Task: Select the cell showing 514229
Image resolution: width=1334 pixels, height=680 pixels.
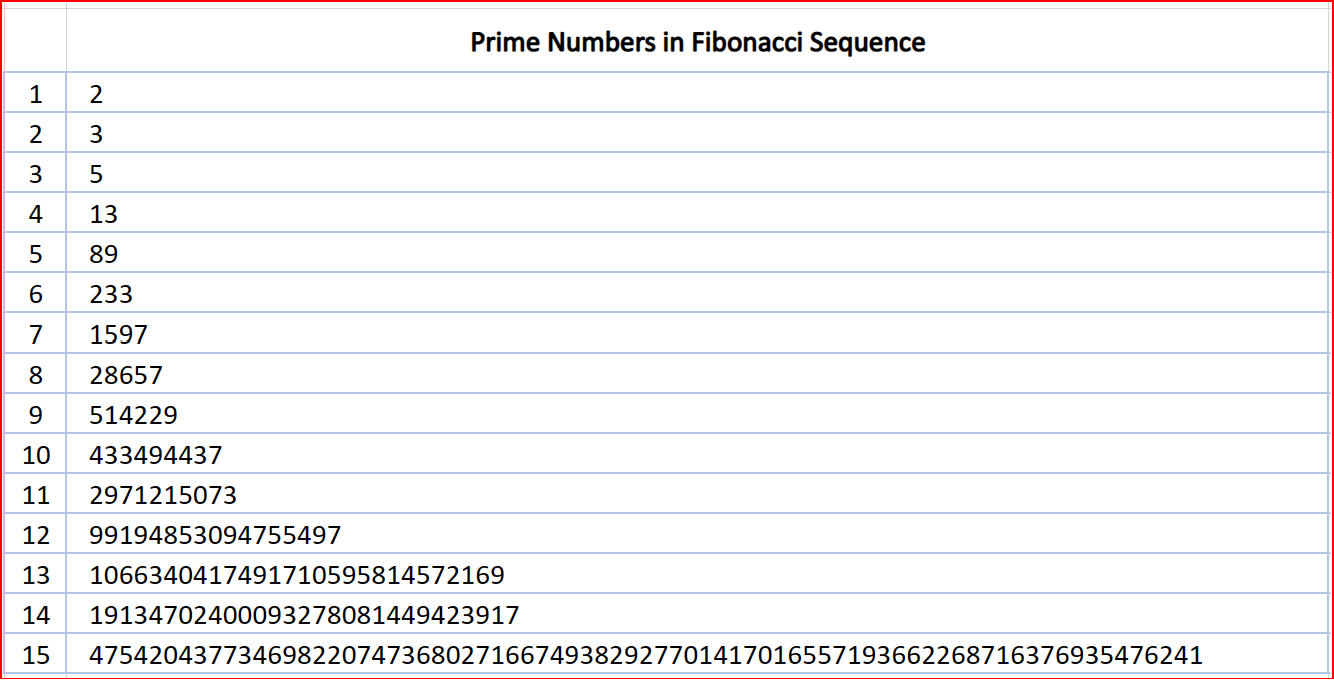Action: click(x=133, y=415)
